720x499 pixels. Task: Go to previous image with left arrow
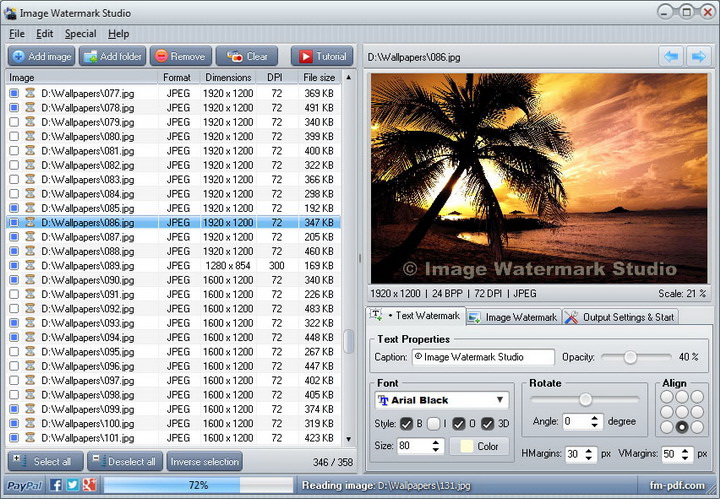(x=670, y=56)
